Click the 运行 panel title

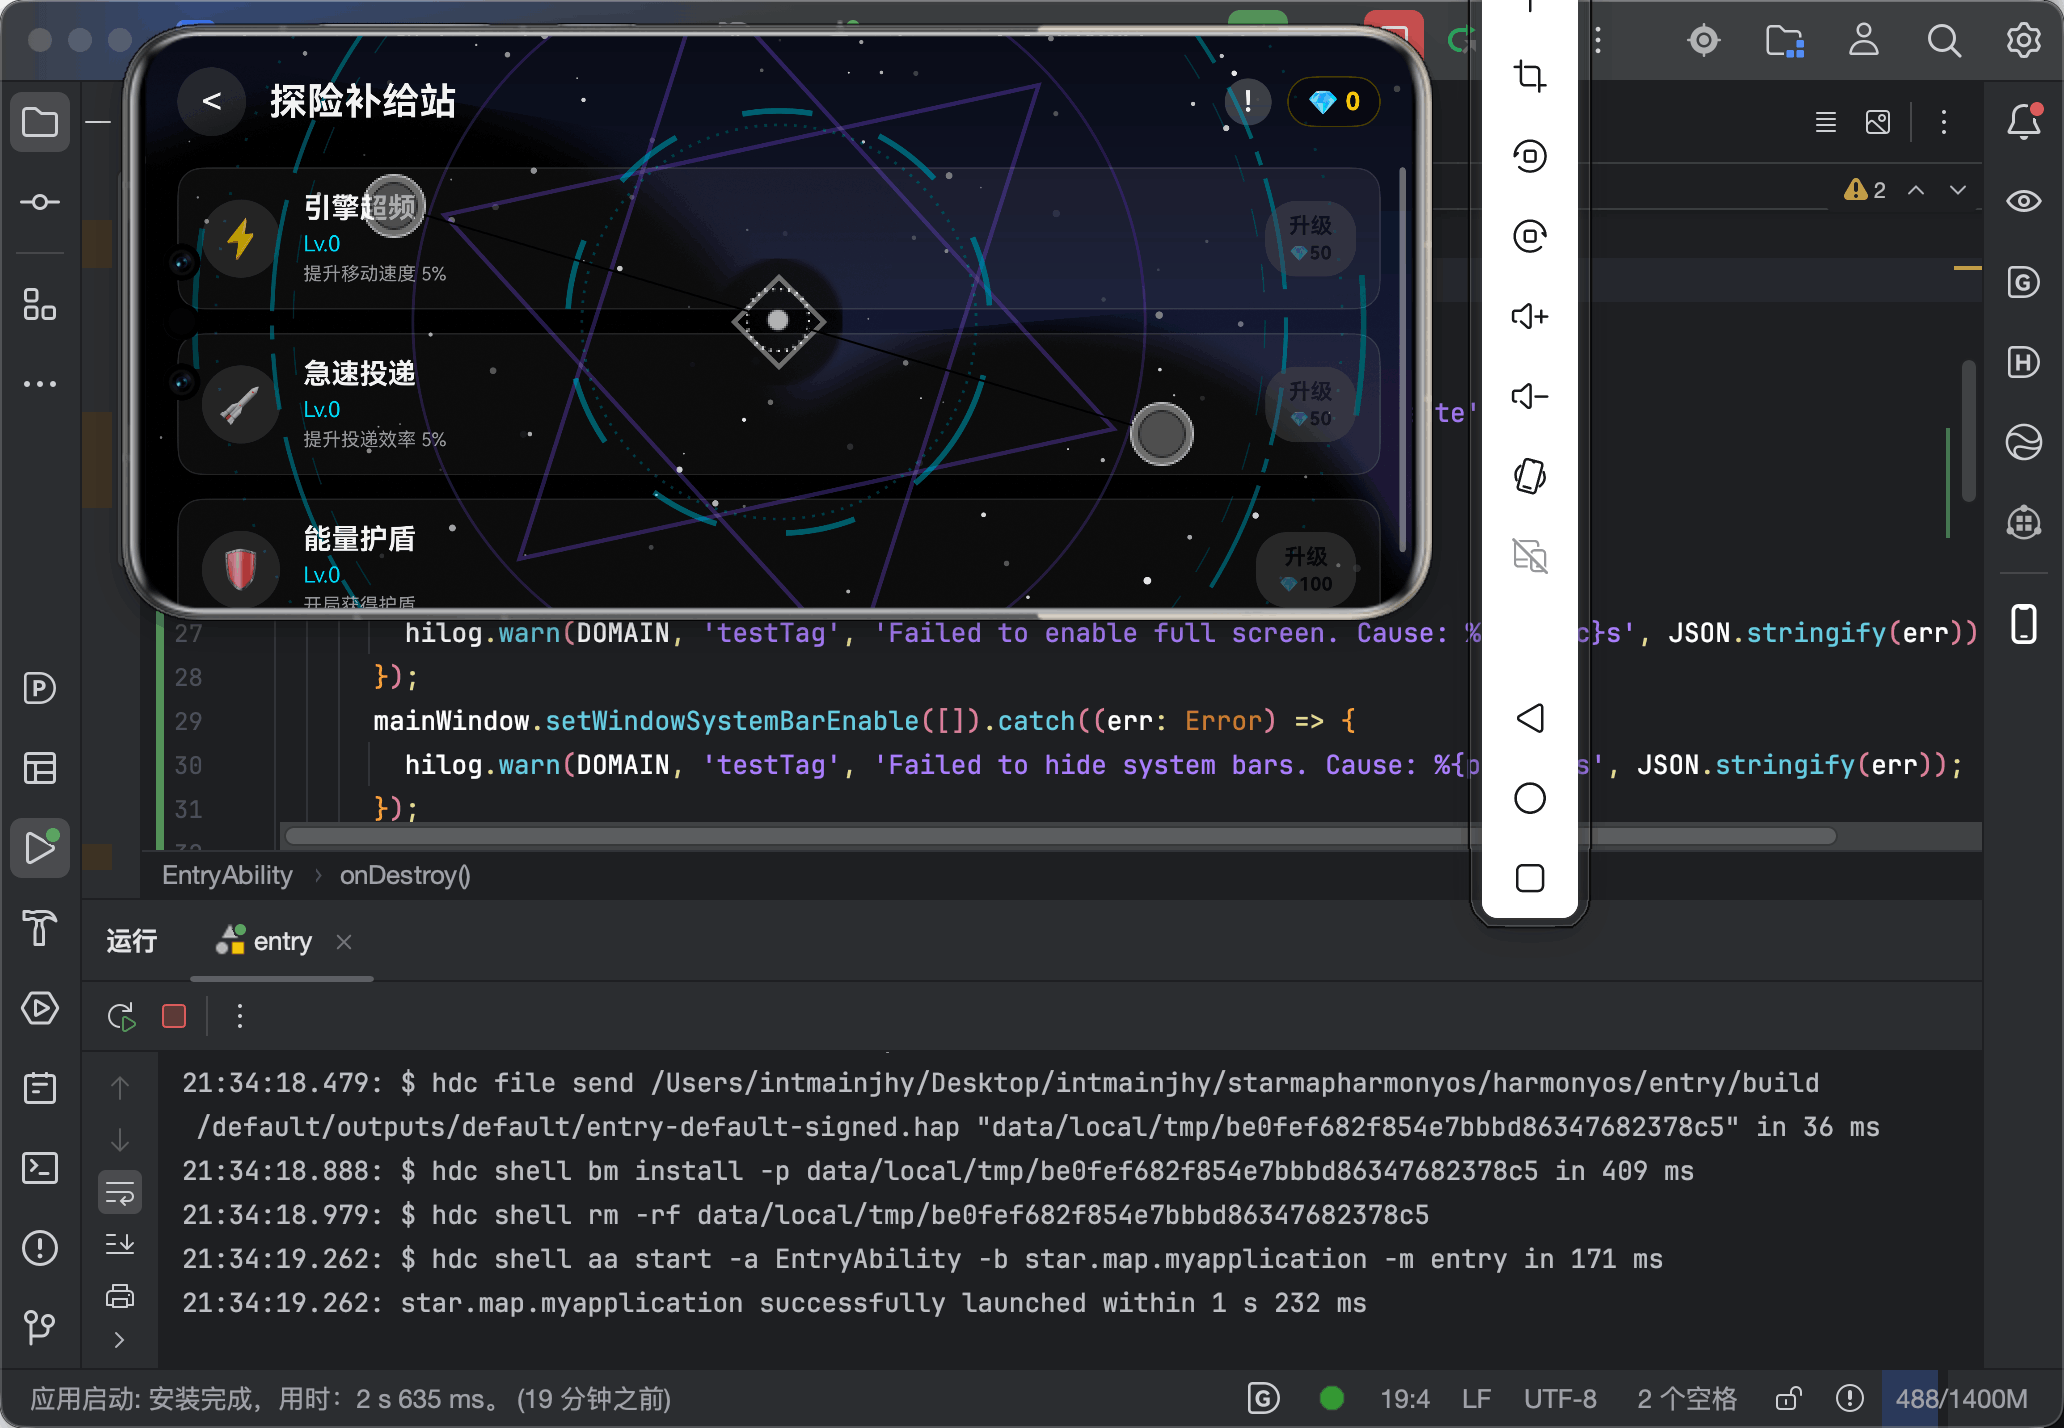(132, 942)
